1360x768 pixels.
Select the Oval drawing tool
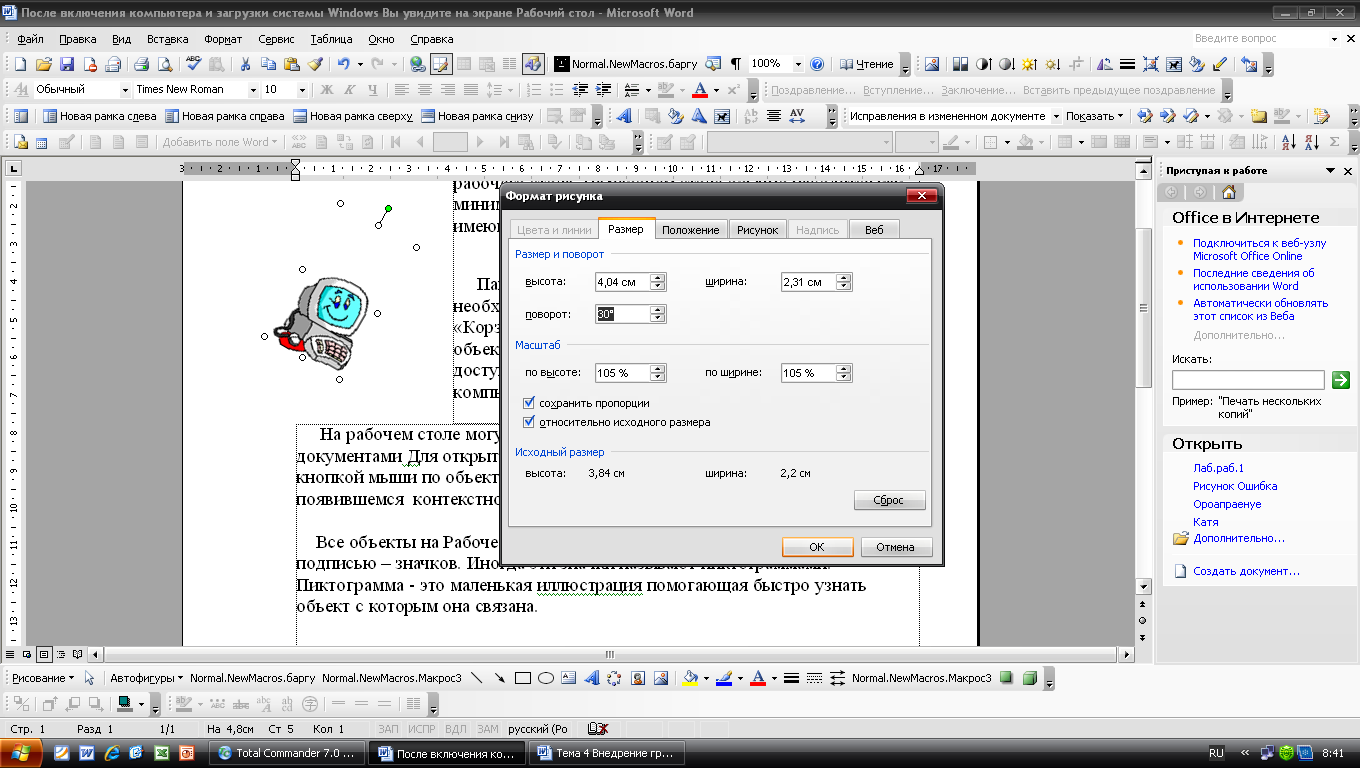click(x=546, y=678)
